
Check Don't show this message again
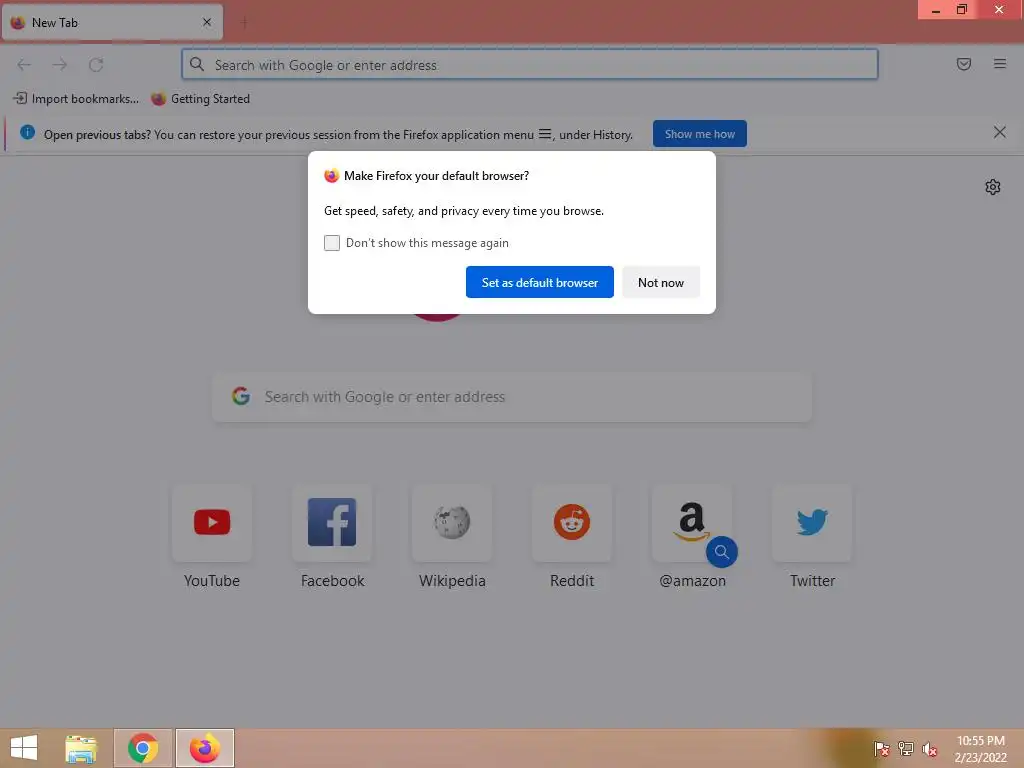pyautogui.click(x=332, y=243)
